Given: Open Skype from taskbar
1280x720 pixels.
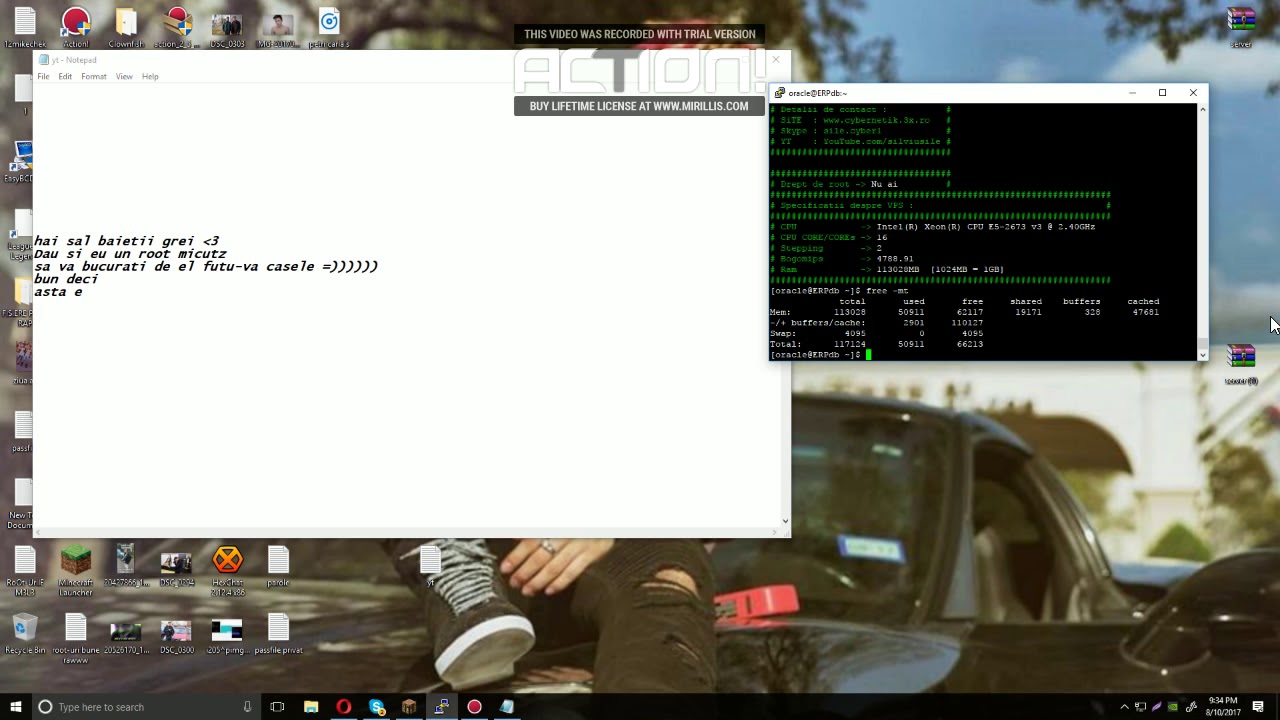Looking at the screenshot, I should 377,707.
